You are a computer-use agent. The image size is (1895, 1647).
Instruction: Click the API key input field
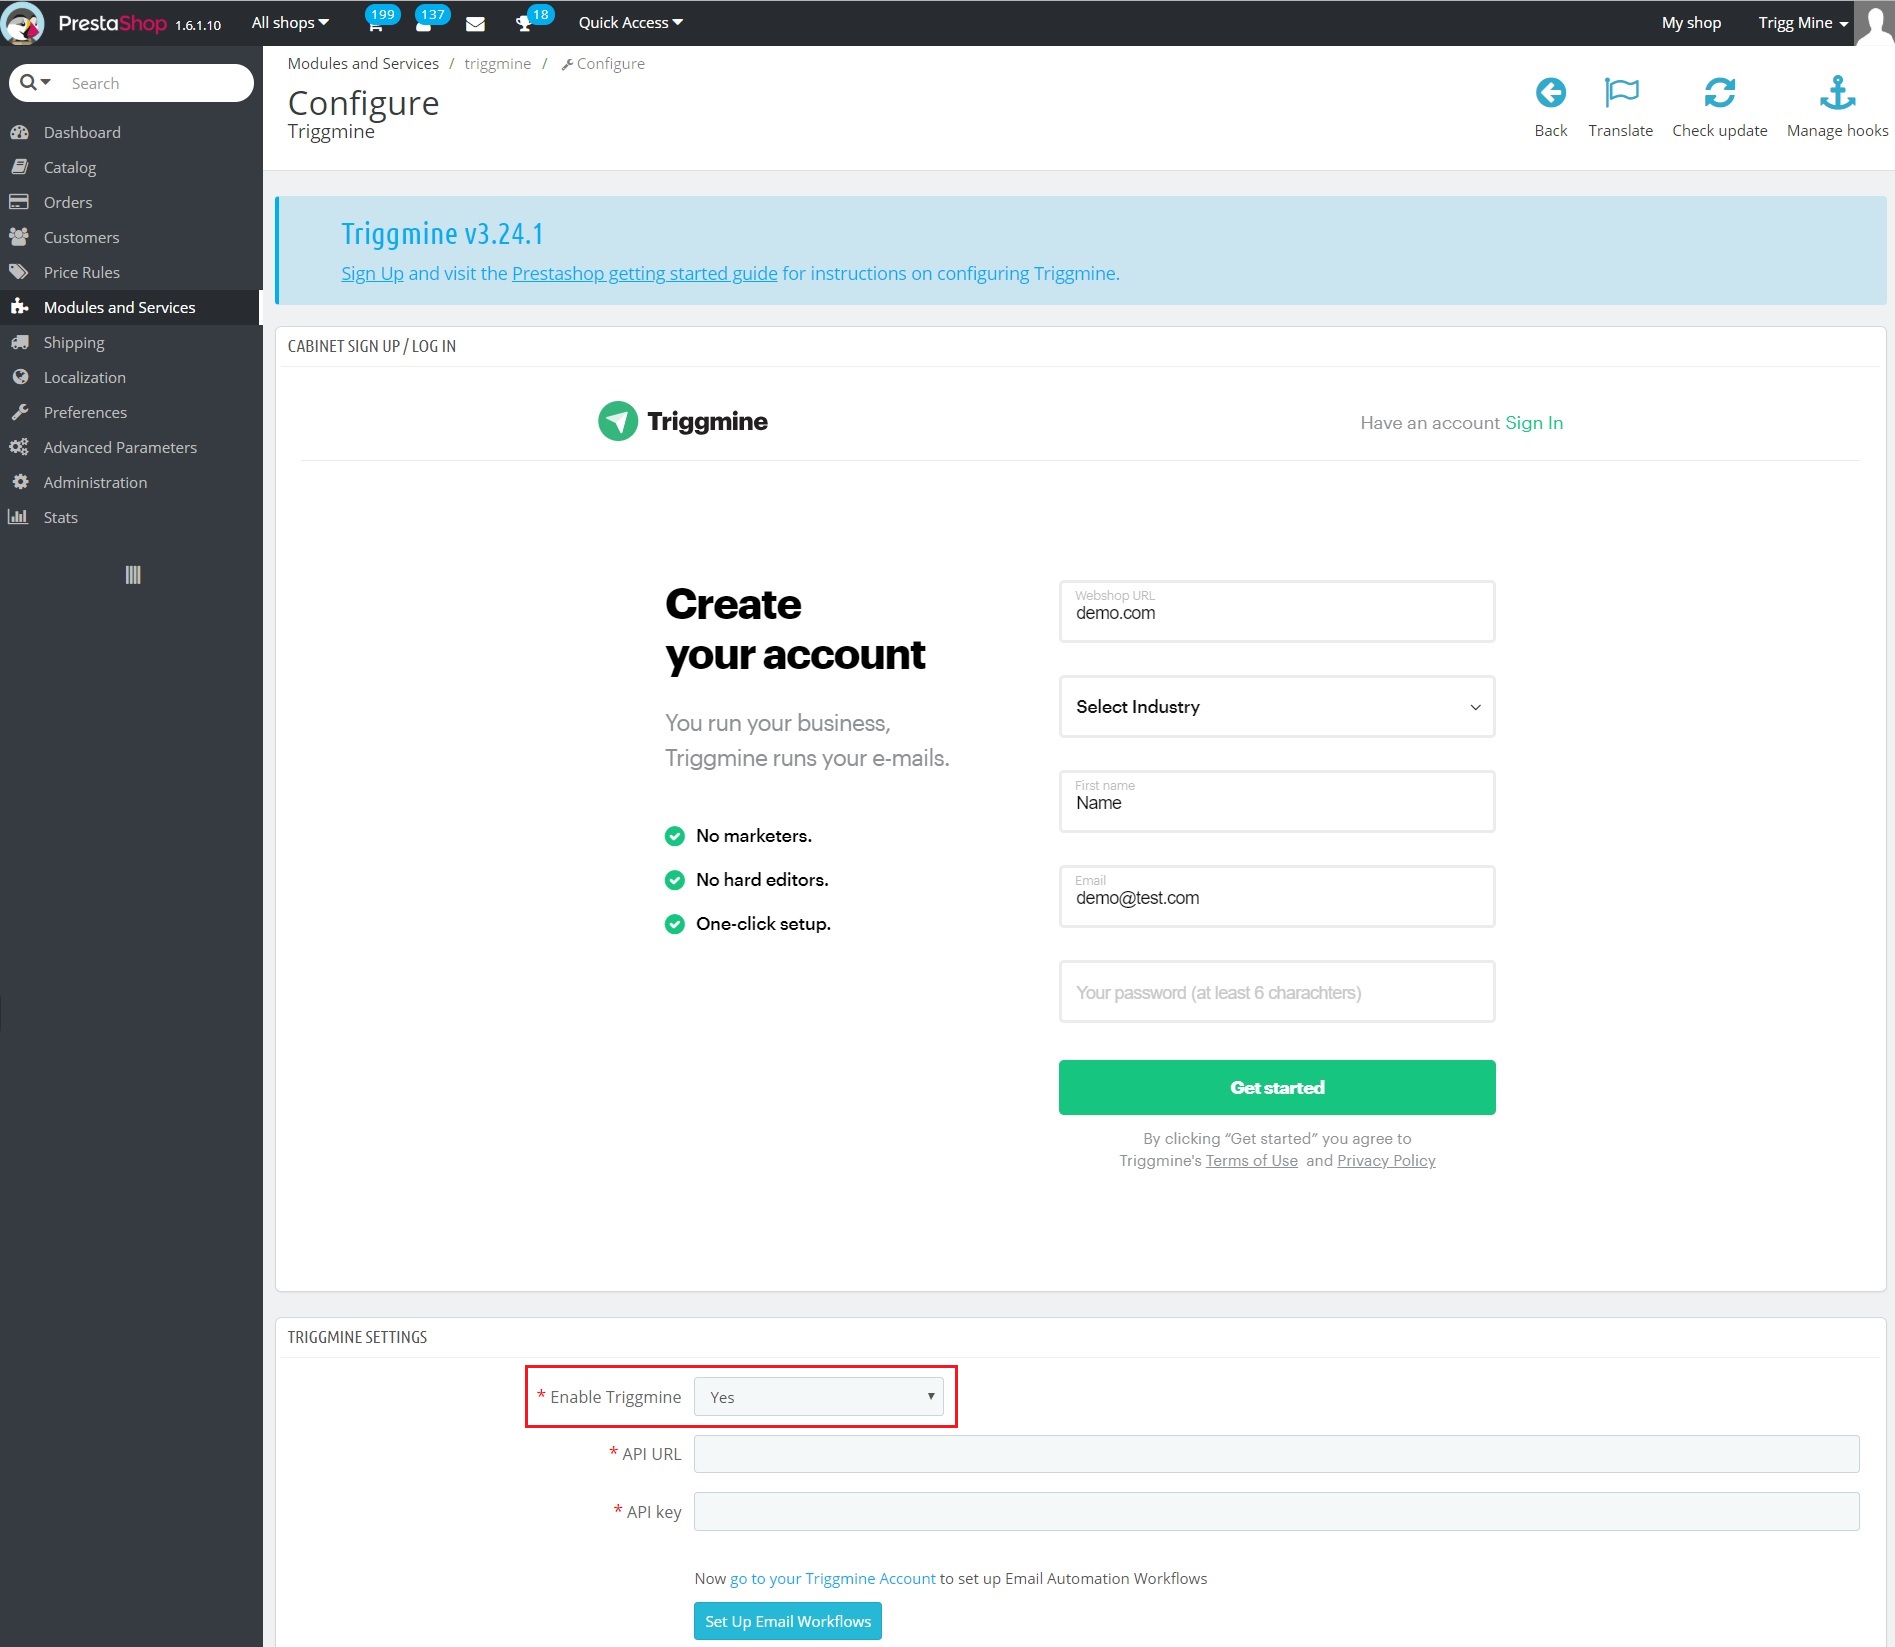pos(1276,1512)
